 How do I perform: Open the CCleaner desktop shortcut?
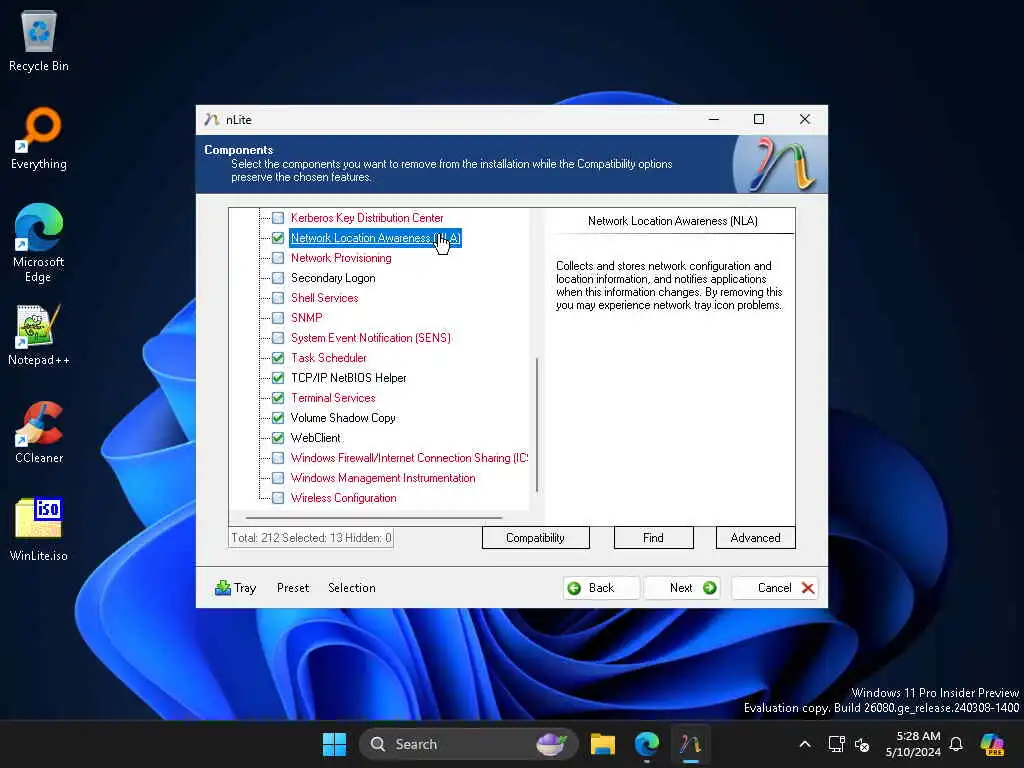[39, 432]
